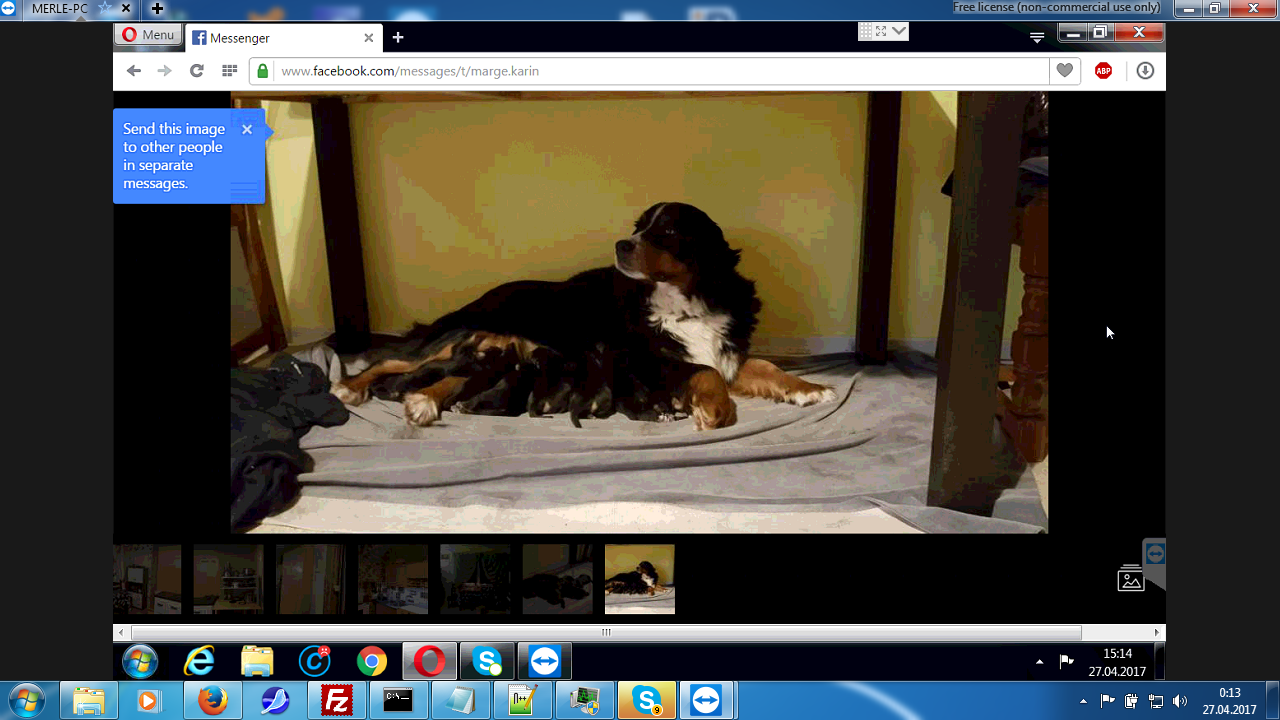Expand the Opera tab menu list
The height and width of the screenshot is (720, 1280).
[1037, 38]
